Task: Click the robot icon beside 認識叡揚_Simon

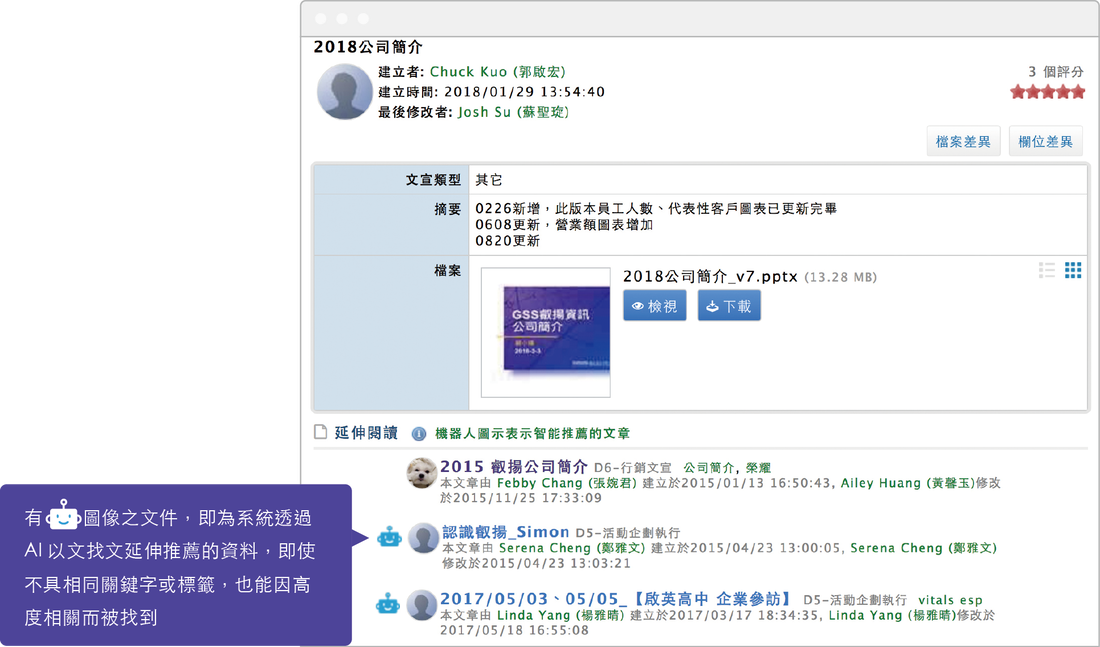Action: (389, 538)
